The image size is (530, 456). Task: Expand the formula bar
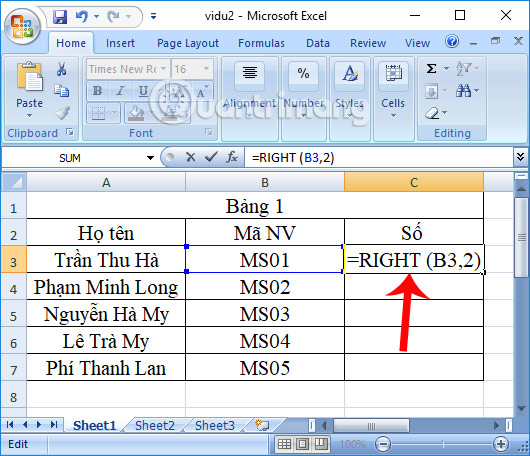pyautogui.click(x=521, y=157)
